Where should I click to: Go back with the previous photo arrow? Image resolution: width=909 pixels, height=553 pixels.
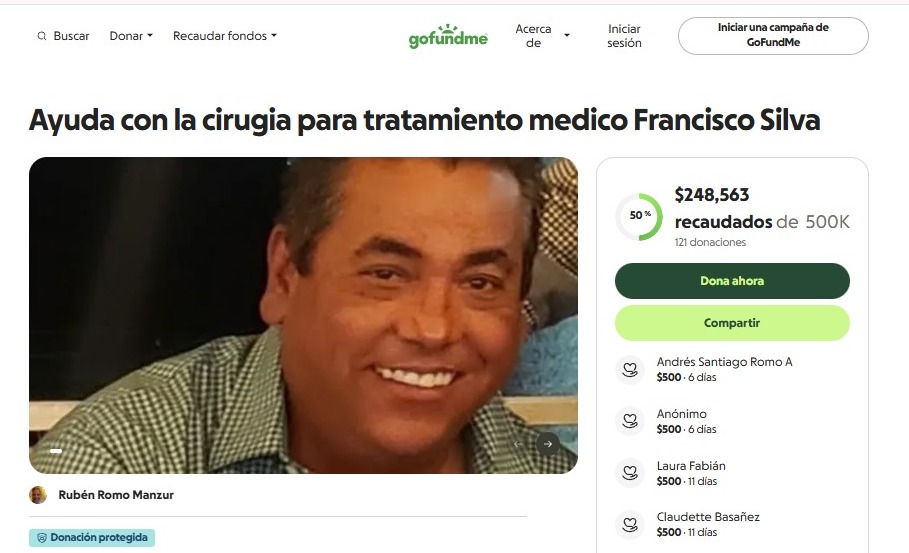click(518, 444)
